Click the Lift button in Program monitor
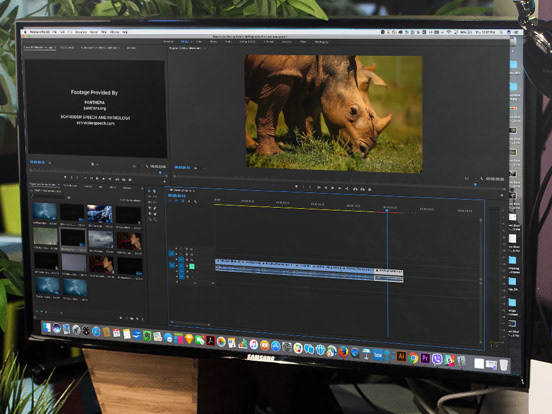The image size is (552, 414). 356,189
